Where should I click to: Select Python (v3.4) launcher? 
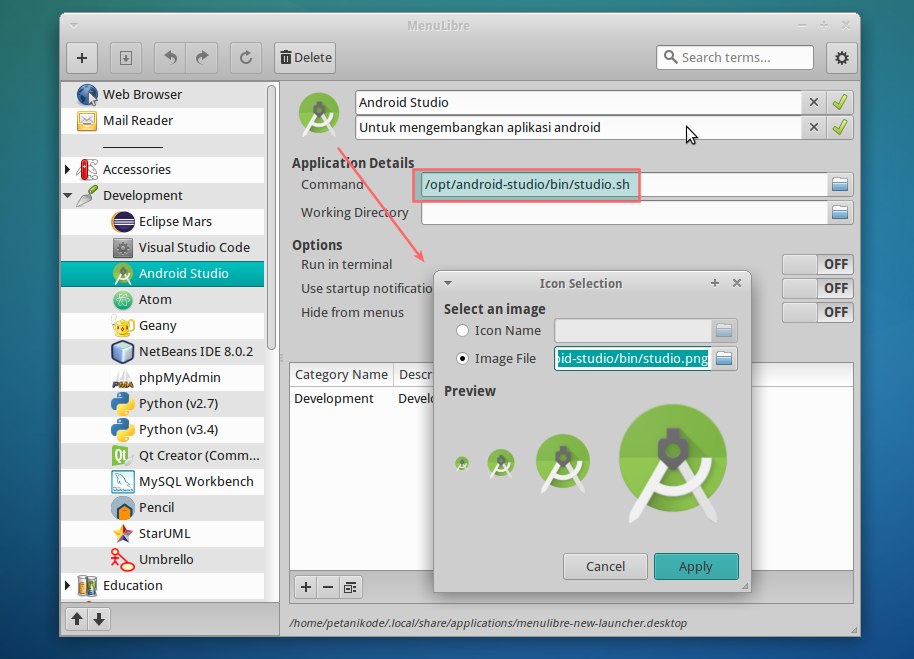coord(163,429)
